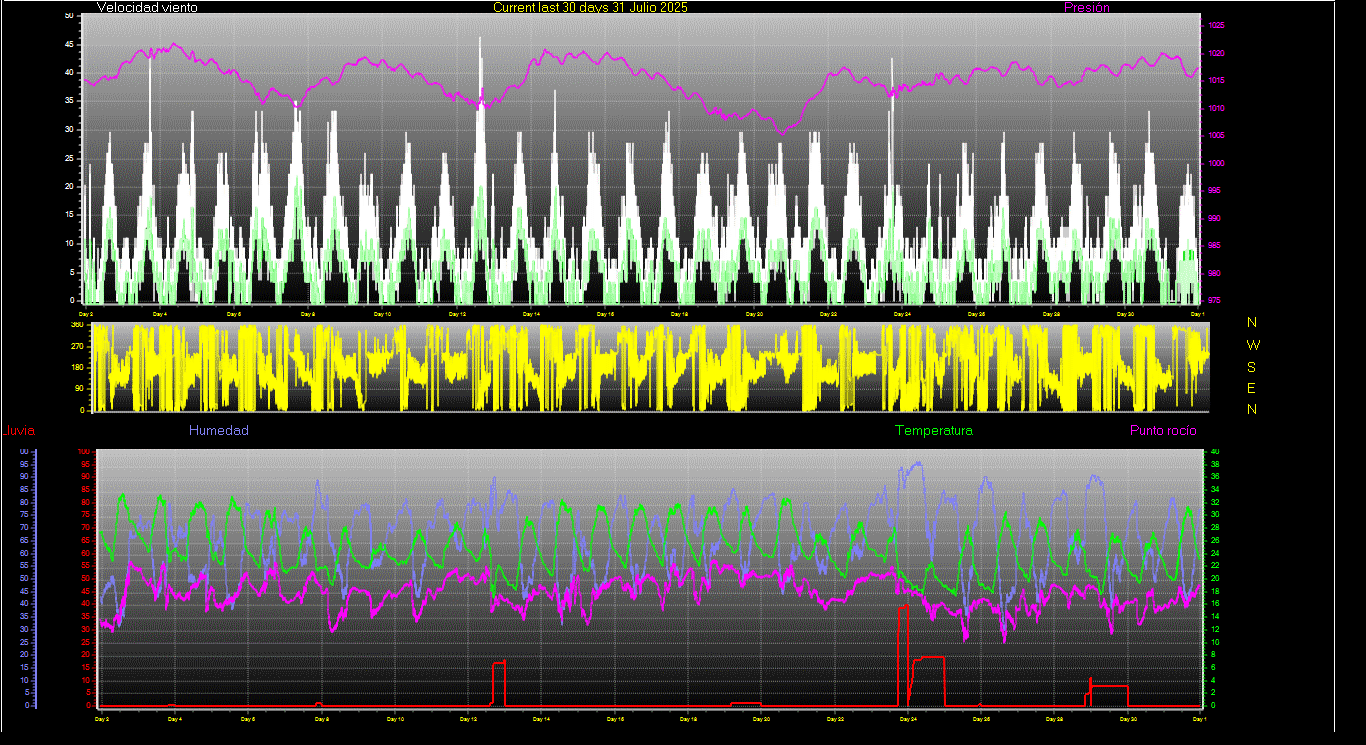Click "Day 2" under the wind speed chart
The image size is (1366, 745).
coord(85,314)
